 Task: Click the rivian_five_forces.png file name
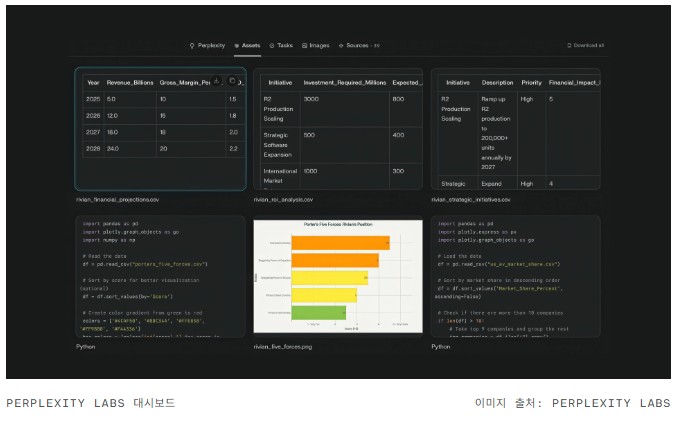[x=283, y=347]
